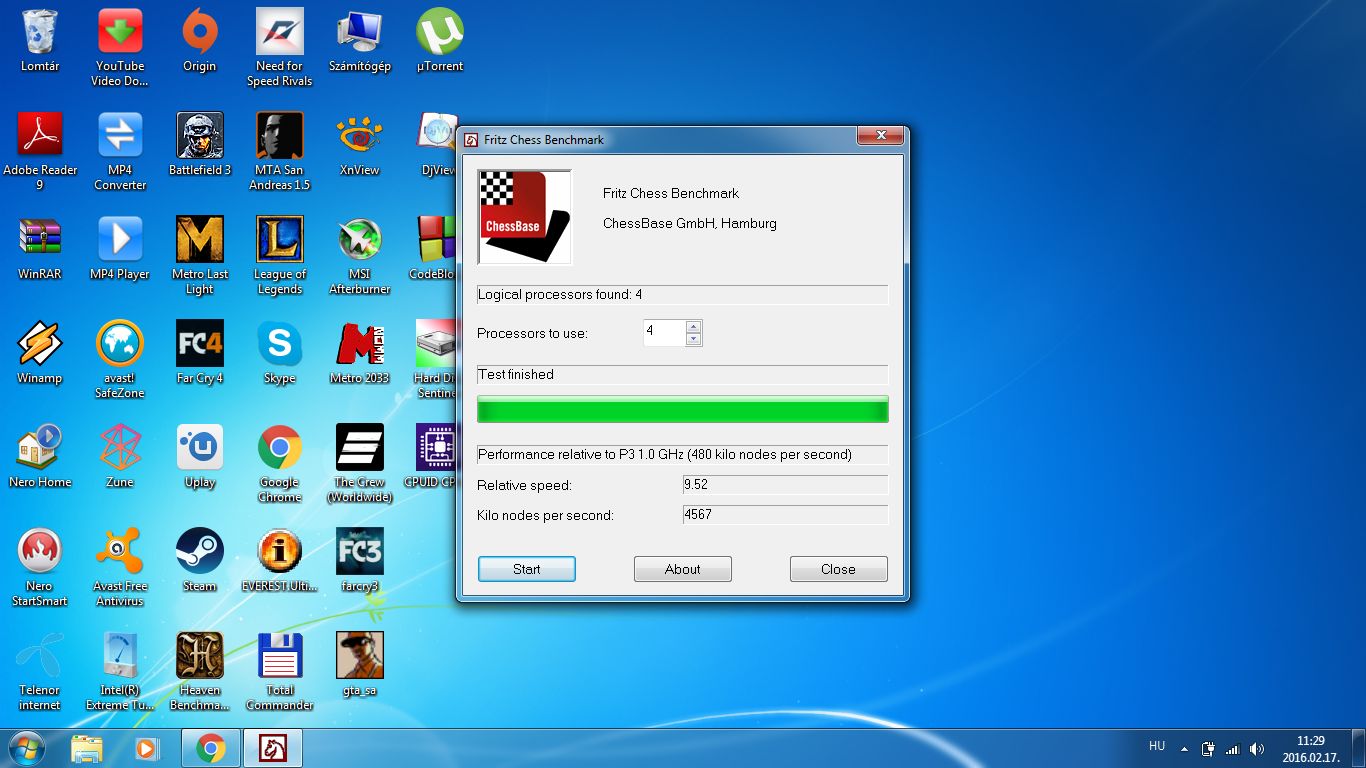The image size is (1366, 768).
Task: Open the volume speaker tray icon
Action: click(1257, 748)
